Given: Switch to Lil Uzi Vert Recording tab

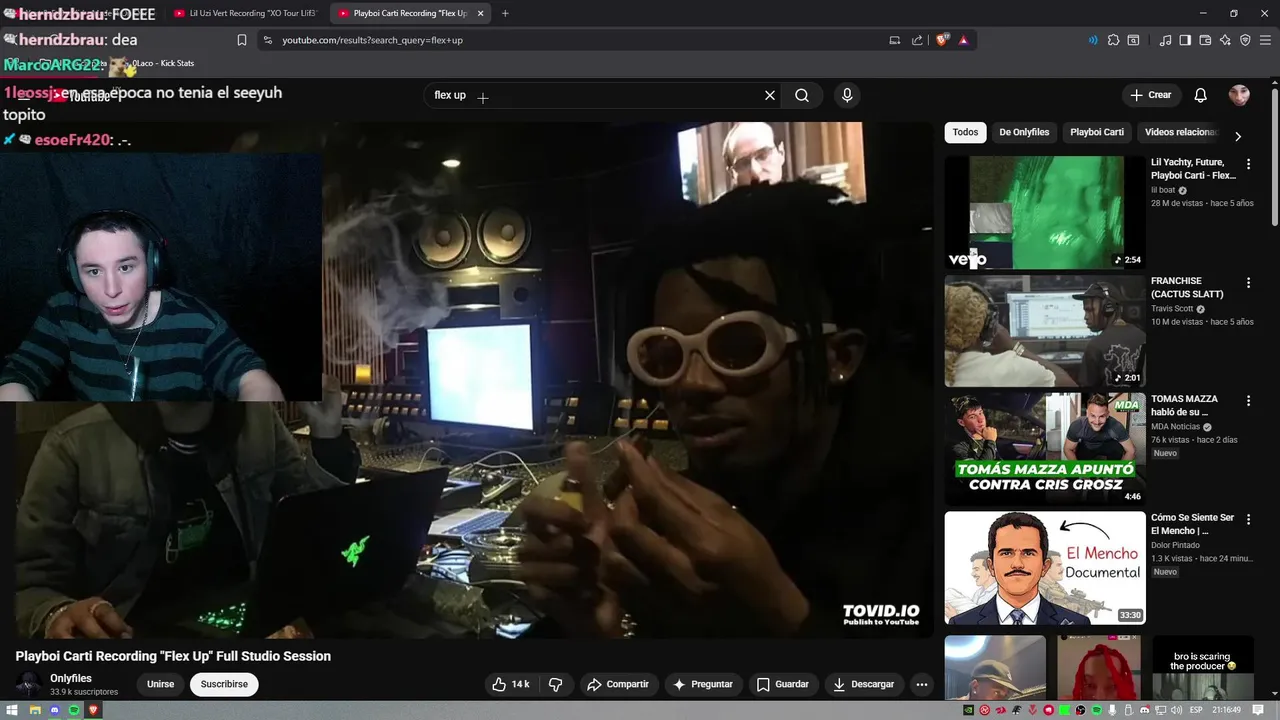Looking at the screenshot, I should pyautogui.click(x=247, y=13).
